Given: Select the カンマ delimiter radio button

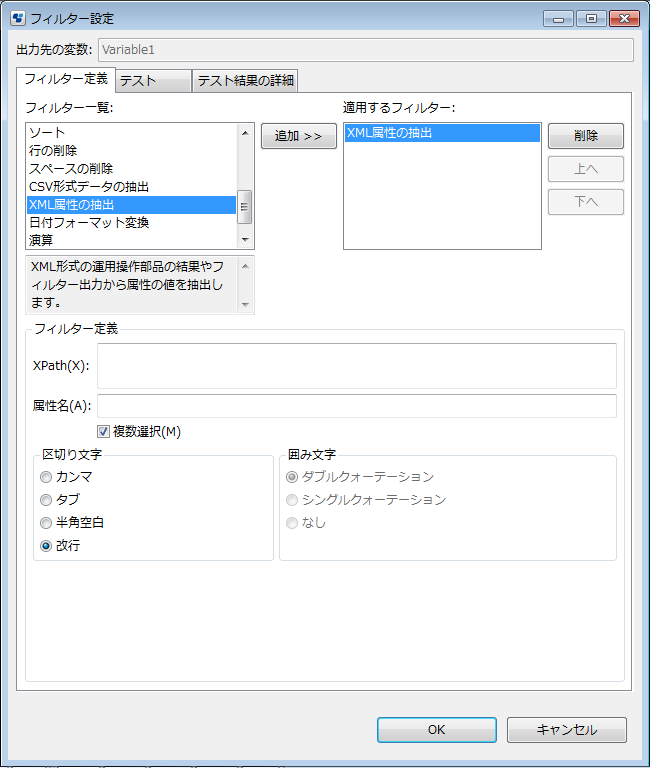Looking at the screenshot, I should pyautogui.click(x=46, y=477).
